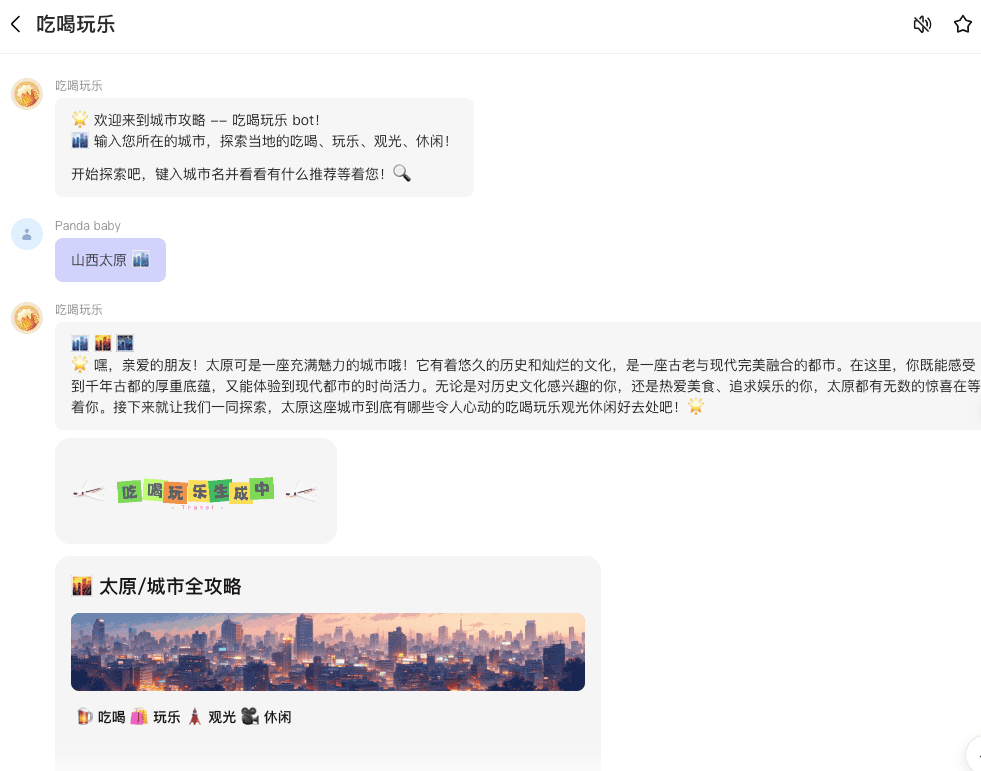Select the 山西太原 user message bubble
The width and height of the screenshot is (981, 771).
point(110,260)
